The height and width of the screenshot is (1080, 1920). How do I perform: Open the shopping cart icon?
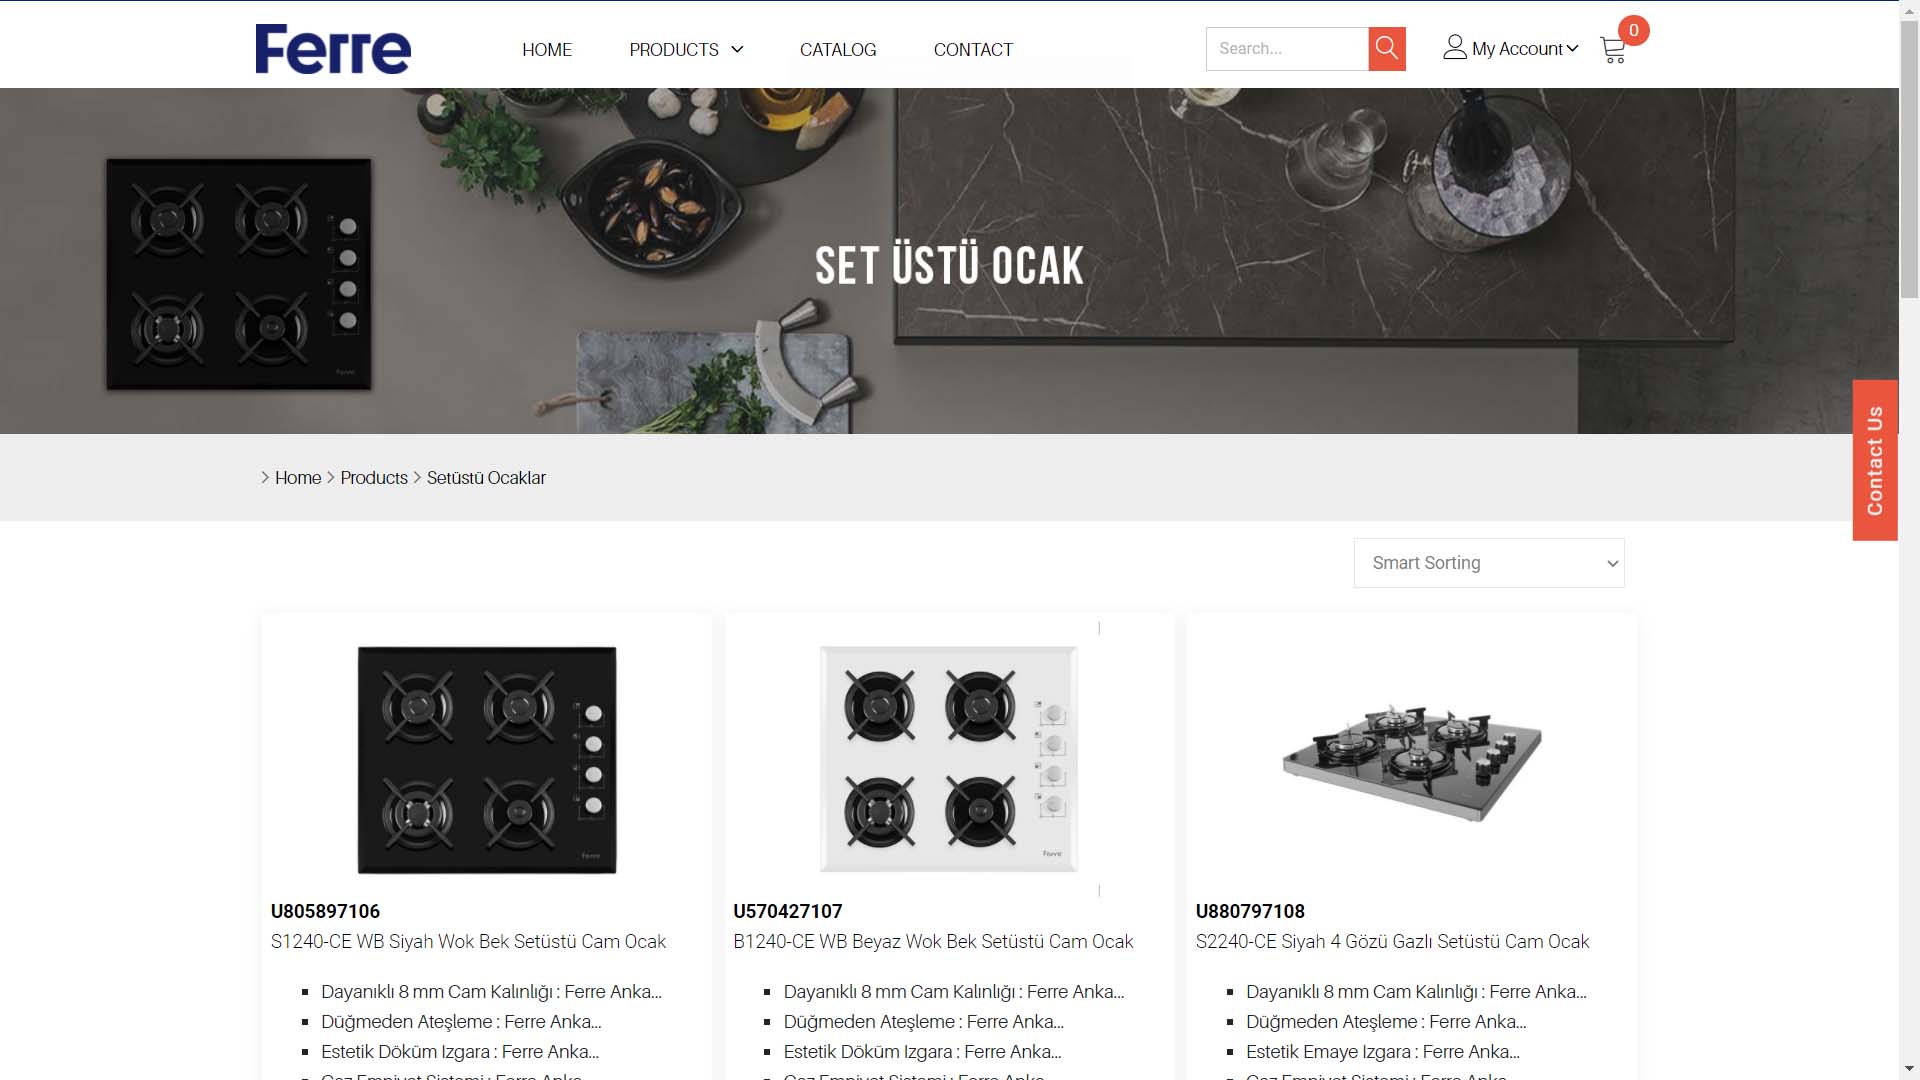(x=1612, y=51)
